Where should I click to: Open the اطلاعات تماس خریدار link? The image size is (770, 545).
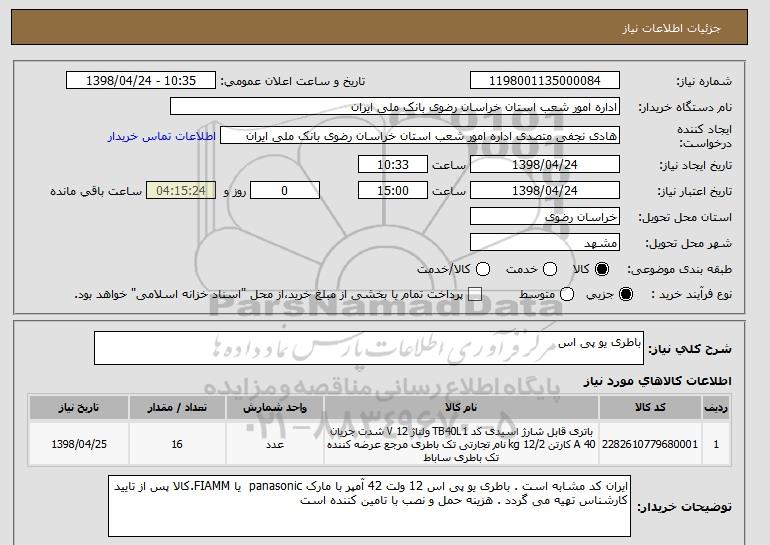point(162,136)
